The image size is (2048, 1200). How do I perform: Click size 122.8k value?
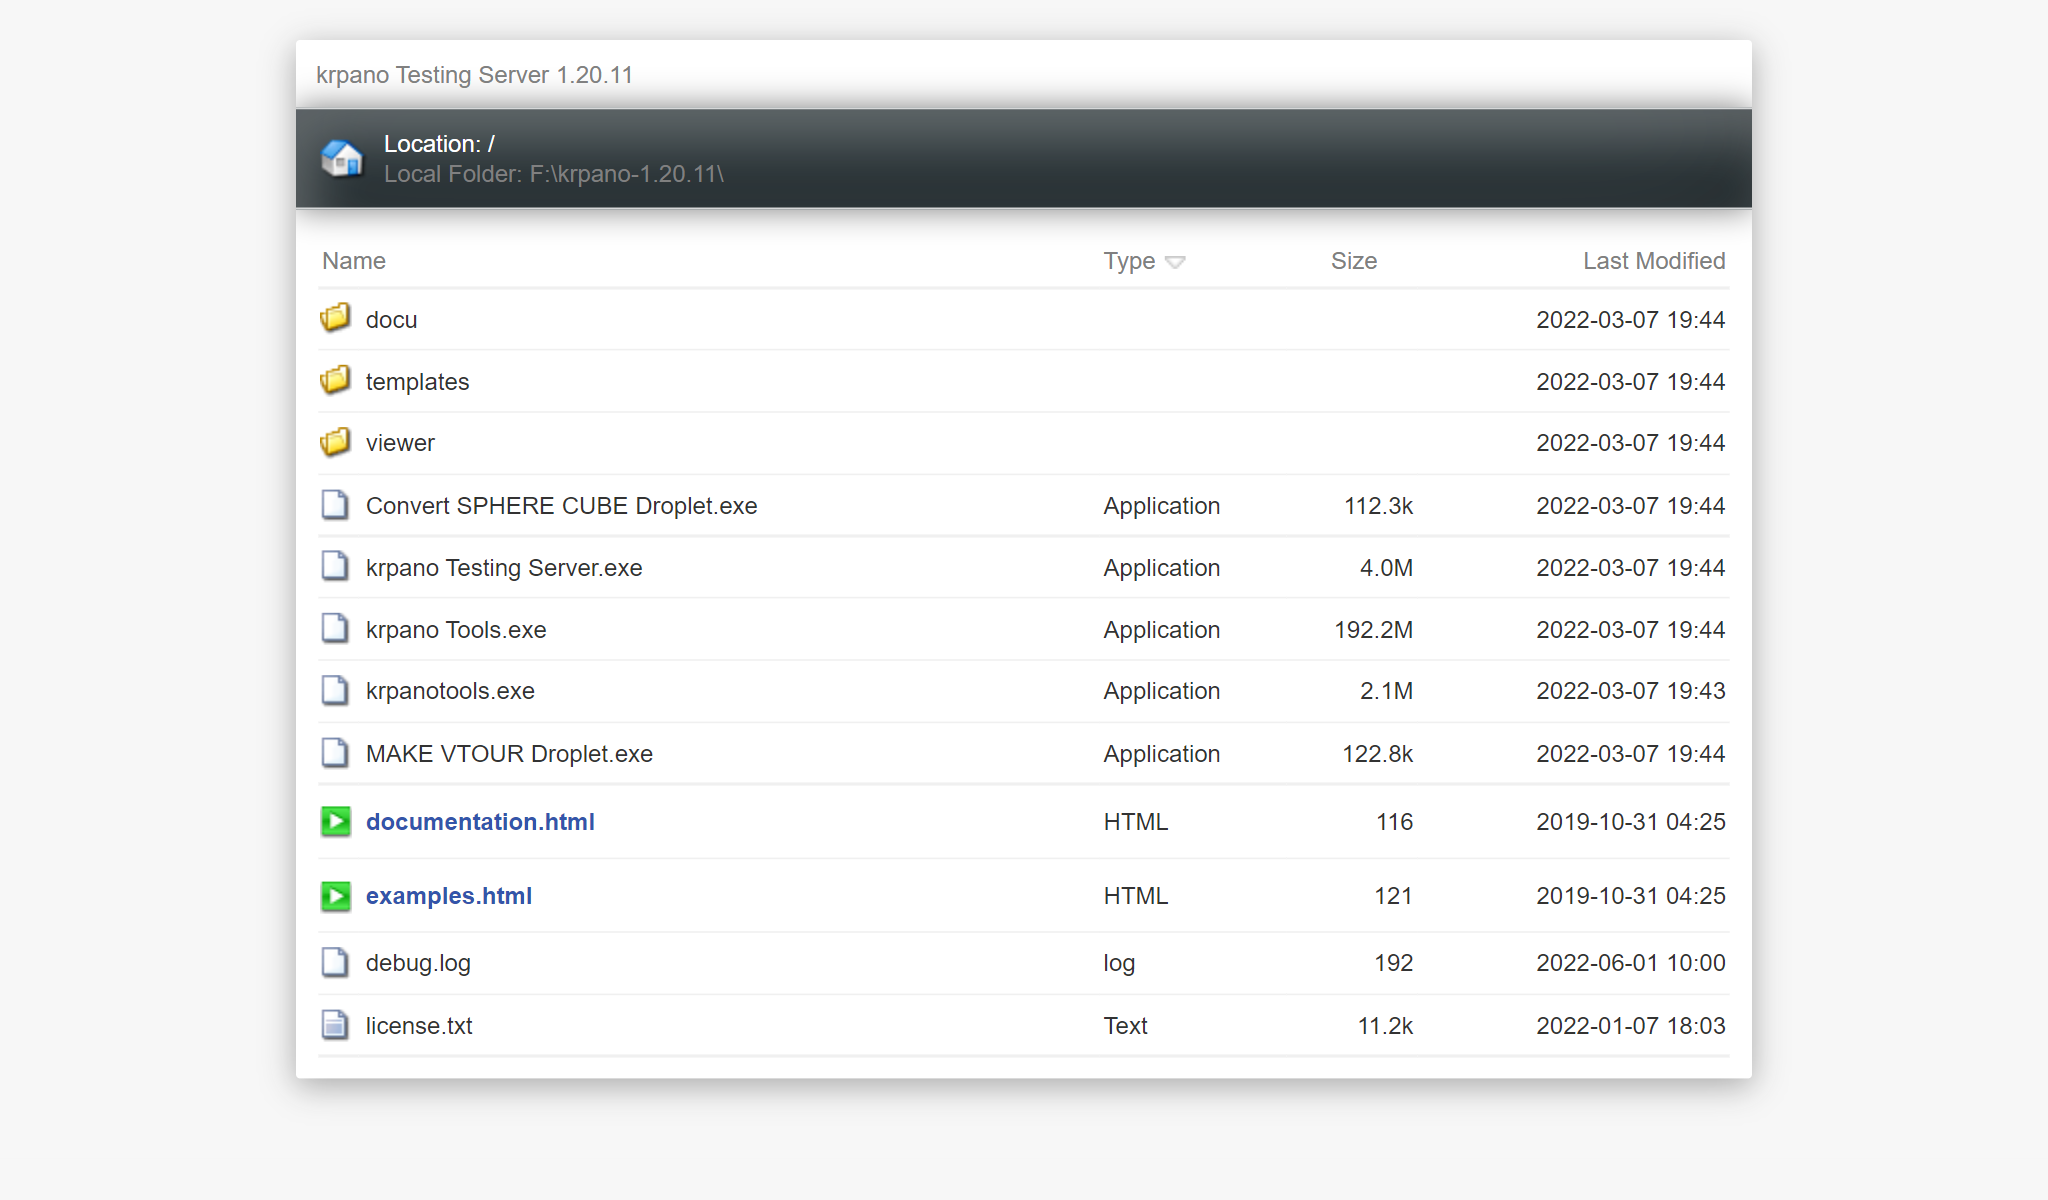[x=1377, y=754]
